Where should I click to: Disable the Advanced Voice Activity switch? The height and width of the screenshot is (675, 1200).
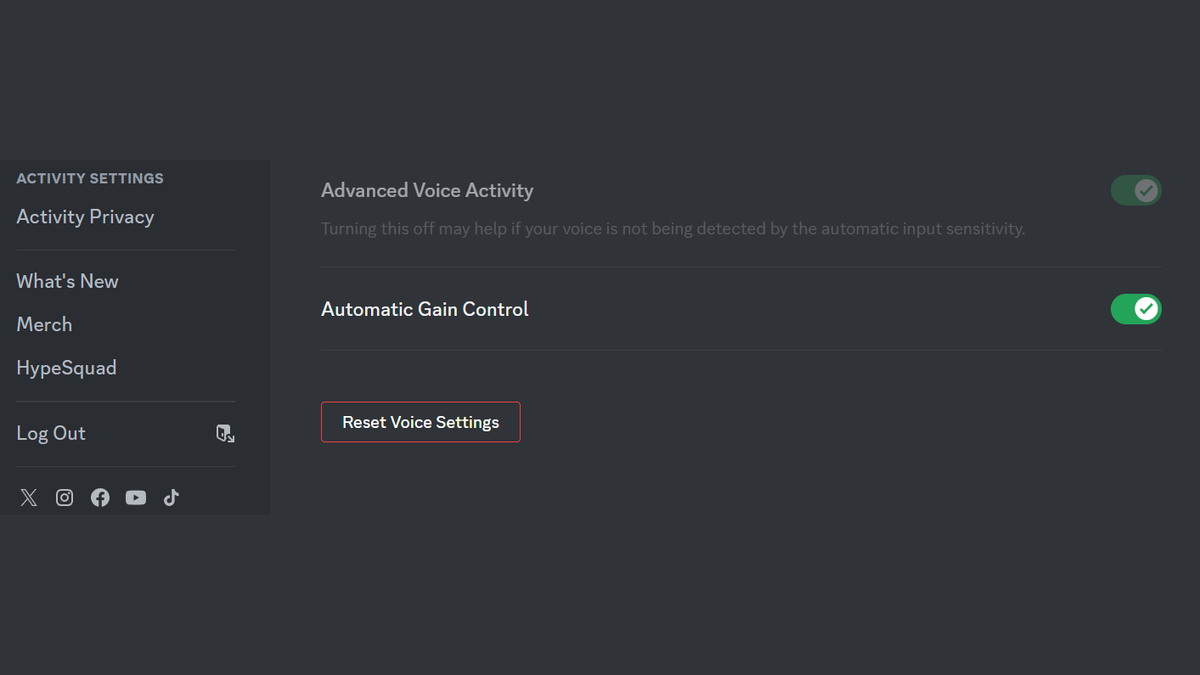pyautogui.click(x=1136, y=190)
